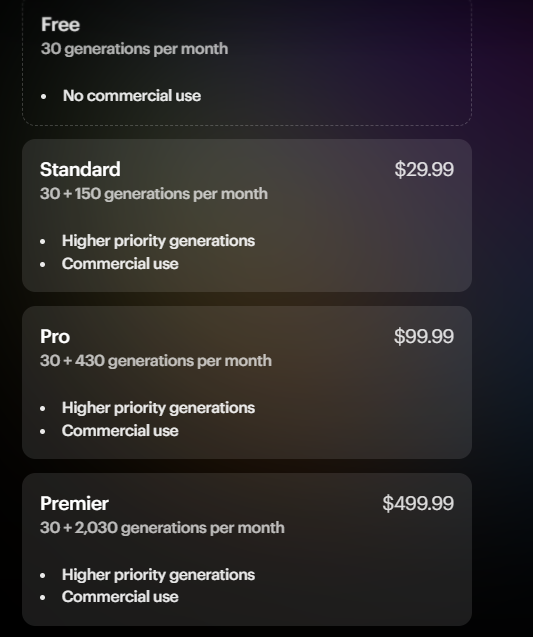Click the Premier plan heading
The width and height of the screenshot is (533, 637).
(x=74, y=503)
